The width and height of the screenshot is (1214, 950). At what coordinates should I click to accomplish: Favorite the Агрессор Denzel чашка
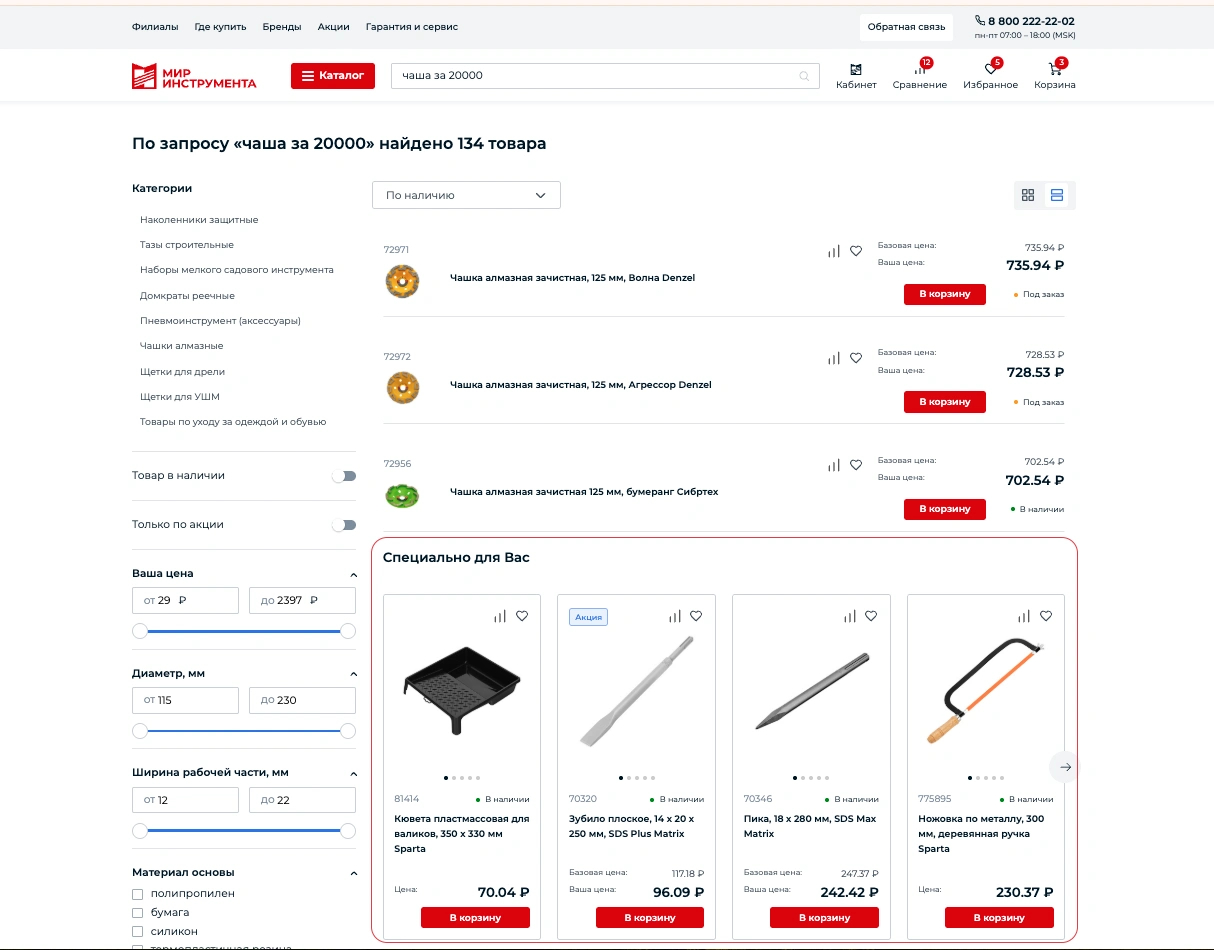(856, 358)
